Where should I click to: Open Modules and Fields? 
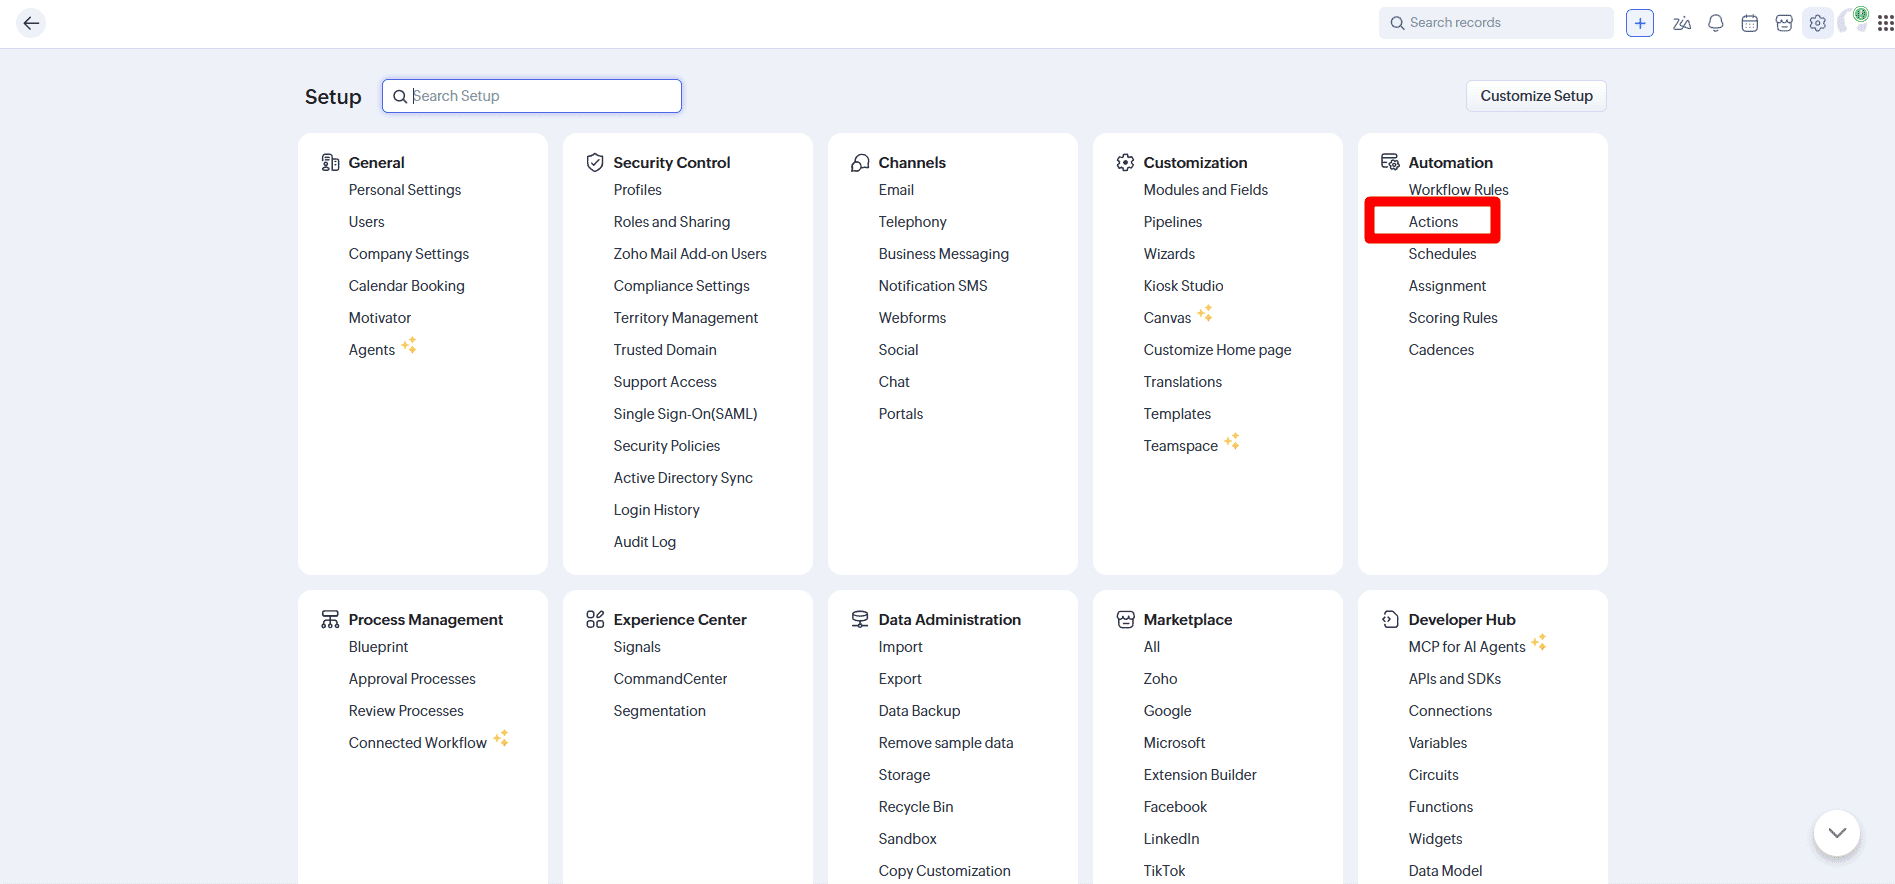pyautogui.click(x=1205, y=190)
